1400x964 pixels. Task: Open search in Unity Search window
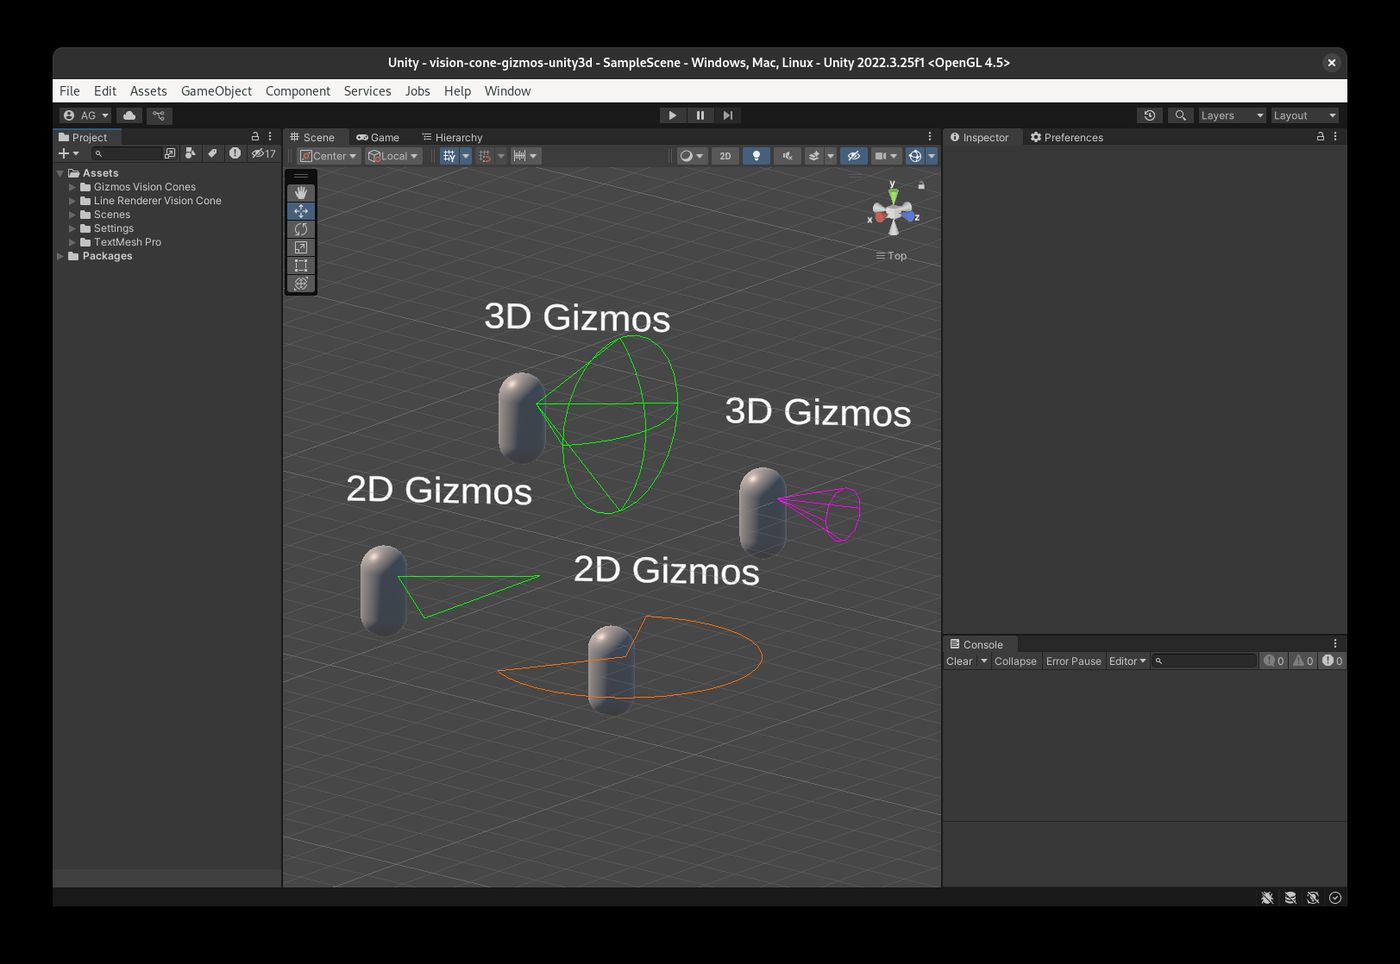click(170, 153)
